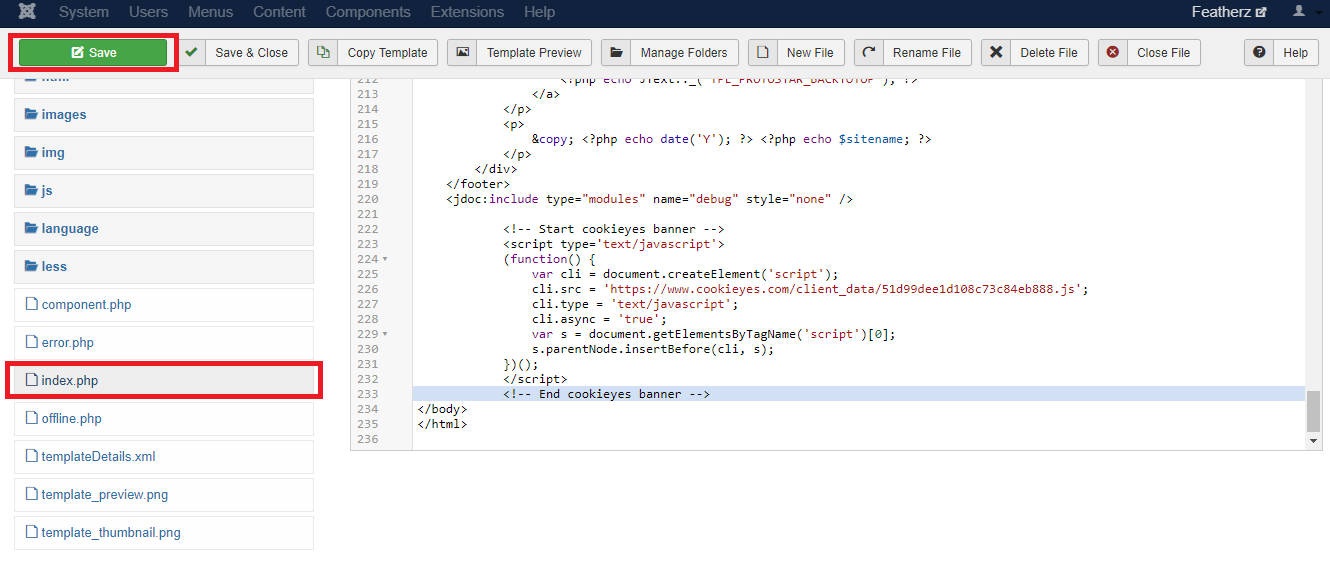
Task: Open component.php in the file tree
Action: (x=164, y=305)
